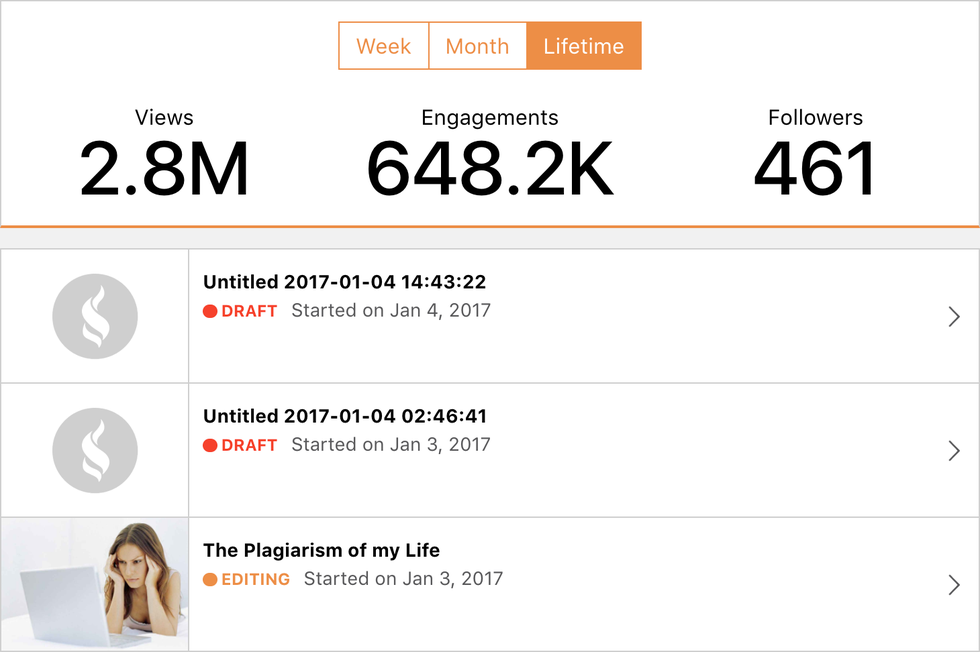Open the woman with laptop thumbnail
The height and width of the screenshot is (652, 980).
(95, 584)
